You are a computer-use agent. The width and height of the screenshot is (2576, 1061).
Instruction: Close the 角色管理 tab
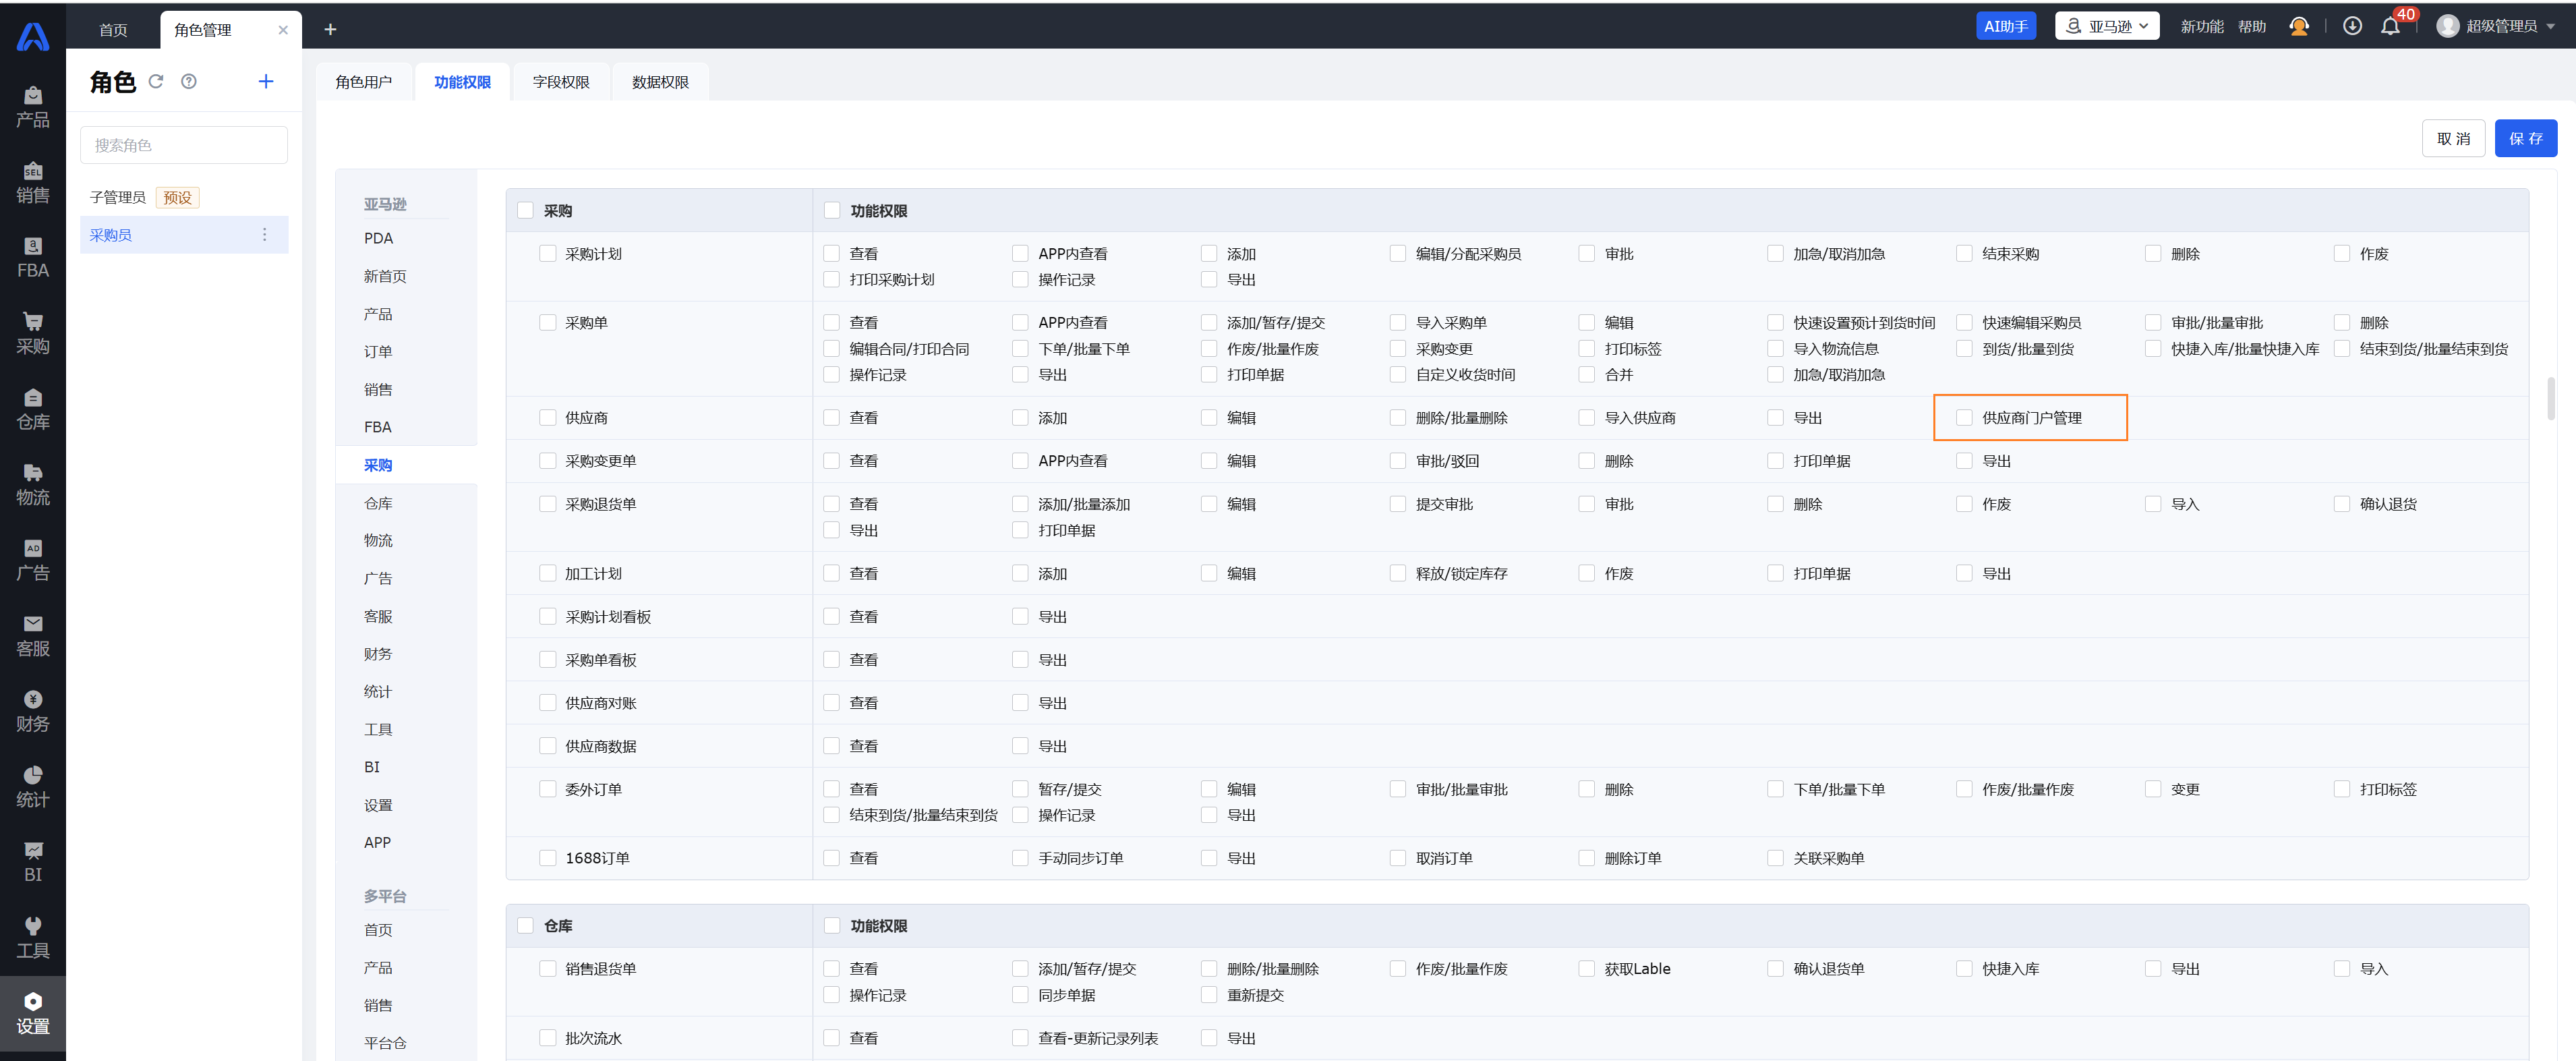(x=283, y=30)
